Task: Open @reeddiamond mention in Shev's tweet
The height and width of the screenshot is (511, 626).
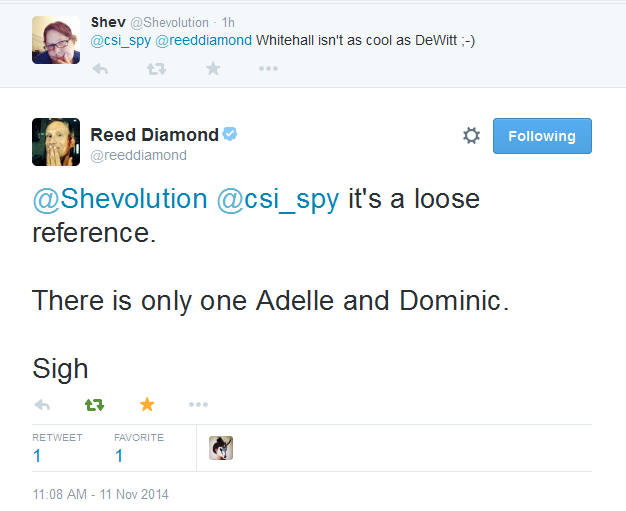Action: coord(203,40)
